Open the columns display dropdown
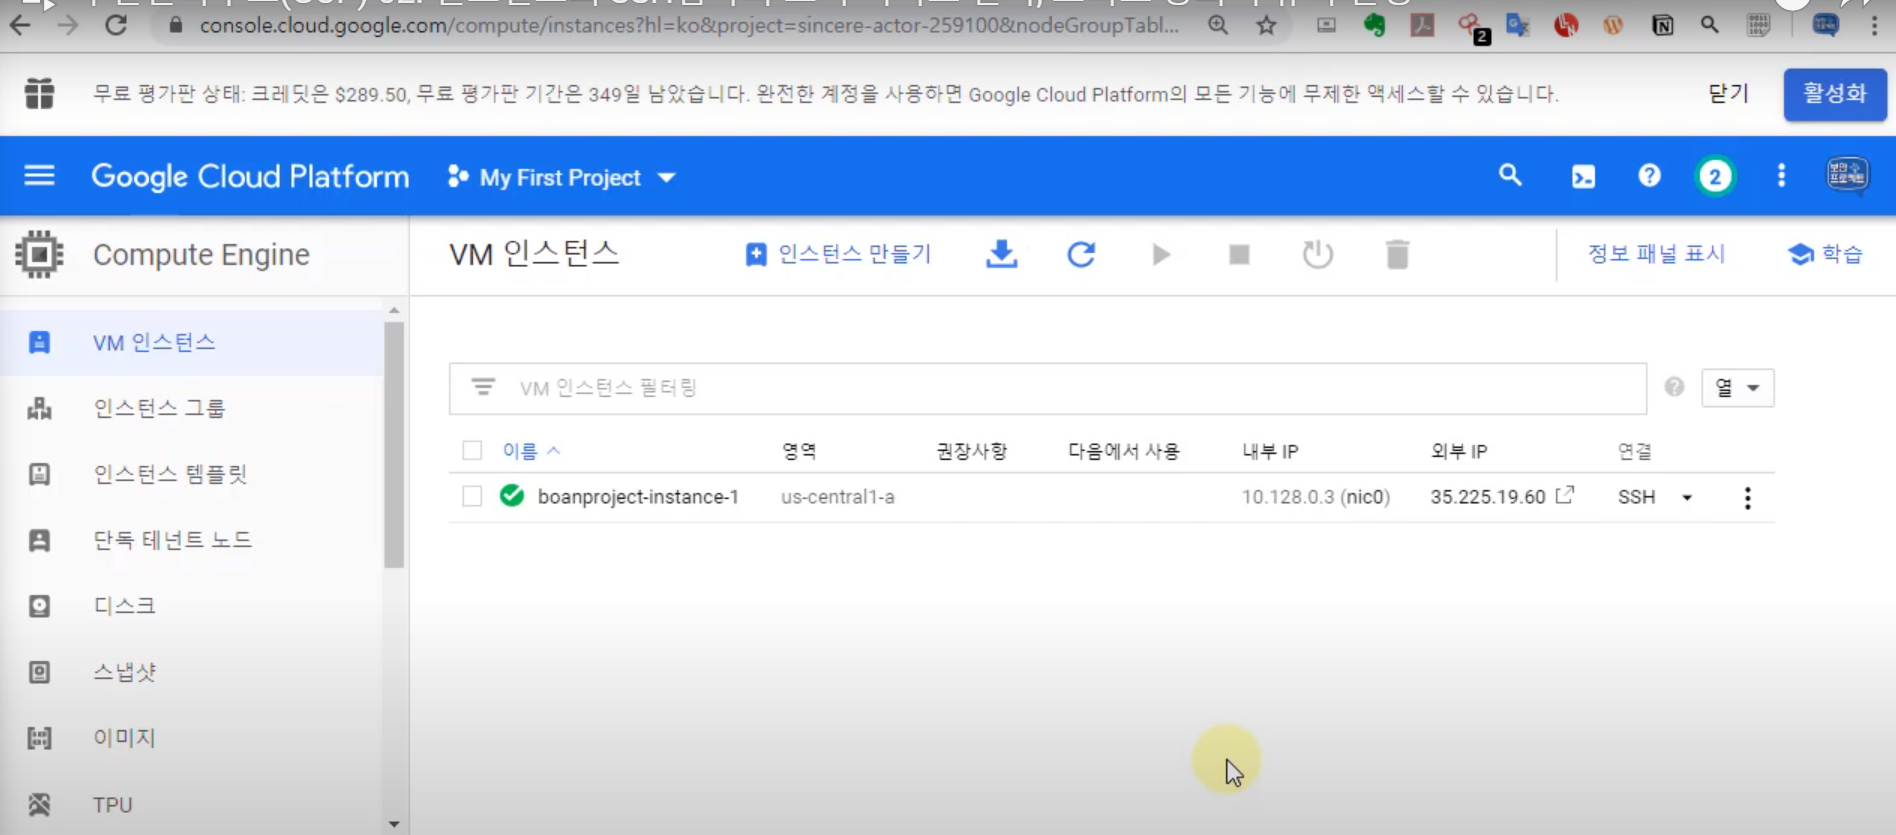 pos(1737,388)
